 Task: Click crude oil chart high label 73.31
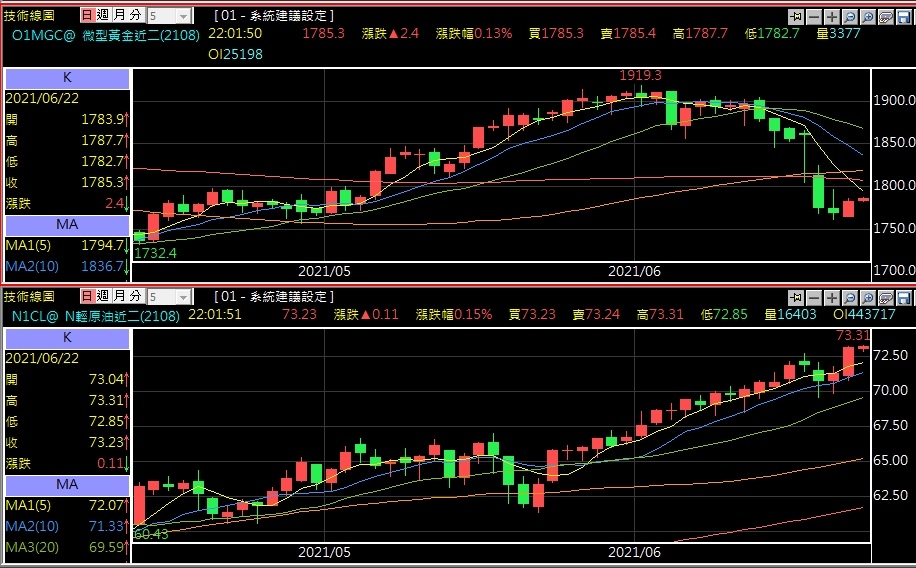pyautogui.click(x=853, y=335)
